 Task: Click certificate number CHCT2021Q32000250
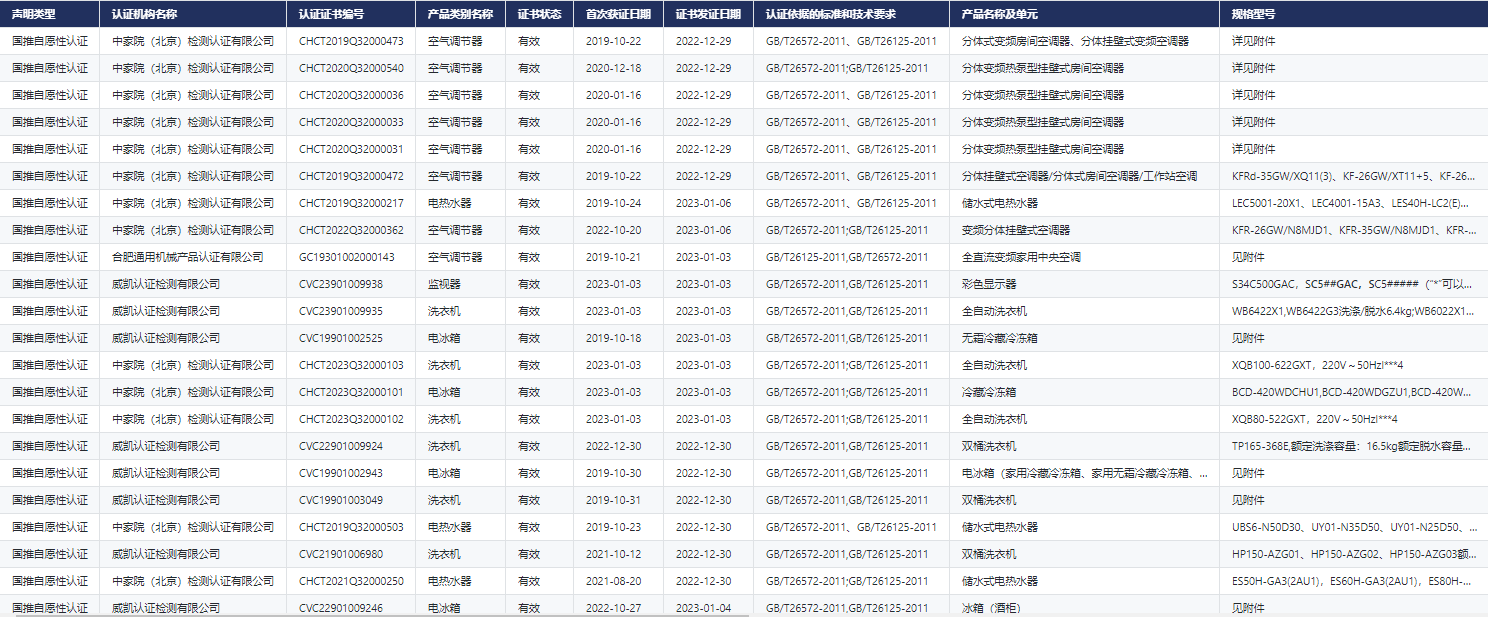pos(351,581)
